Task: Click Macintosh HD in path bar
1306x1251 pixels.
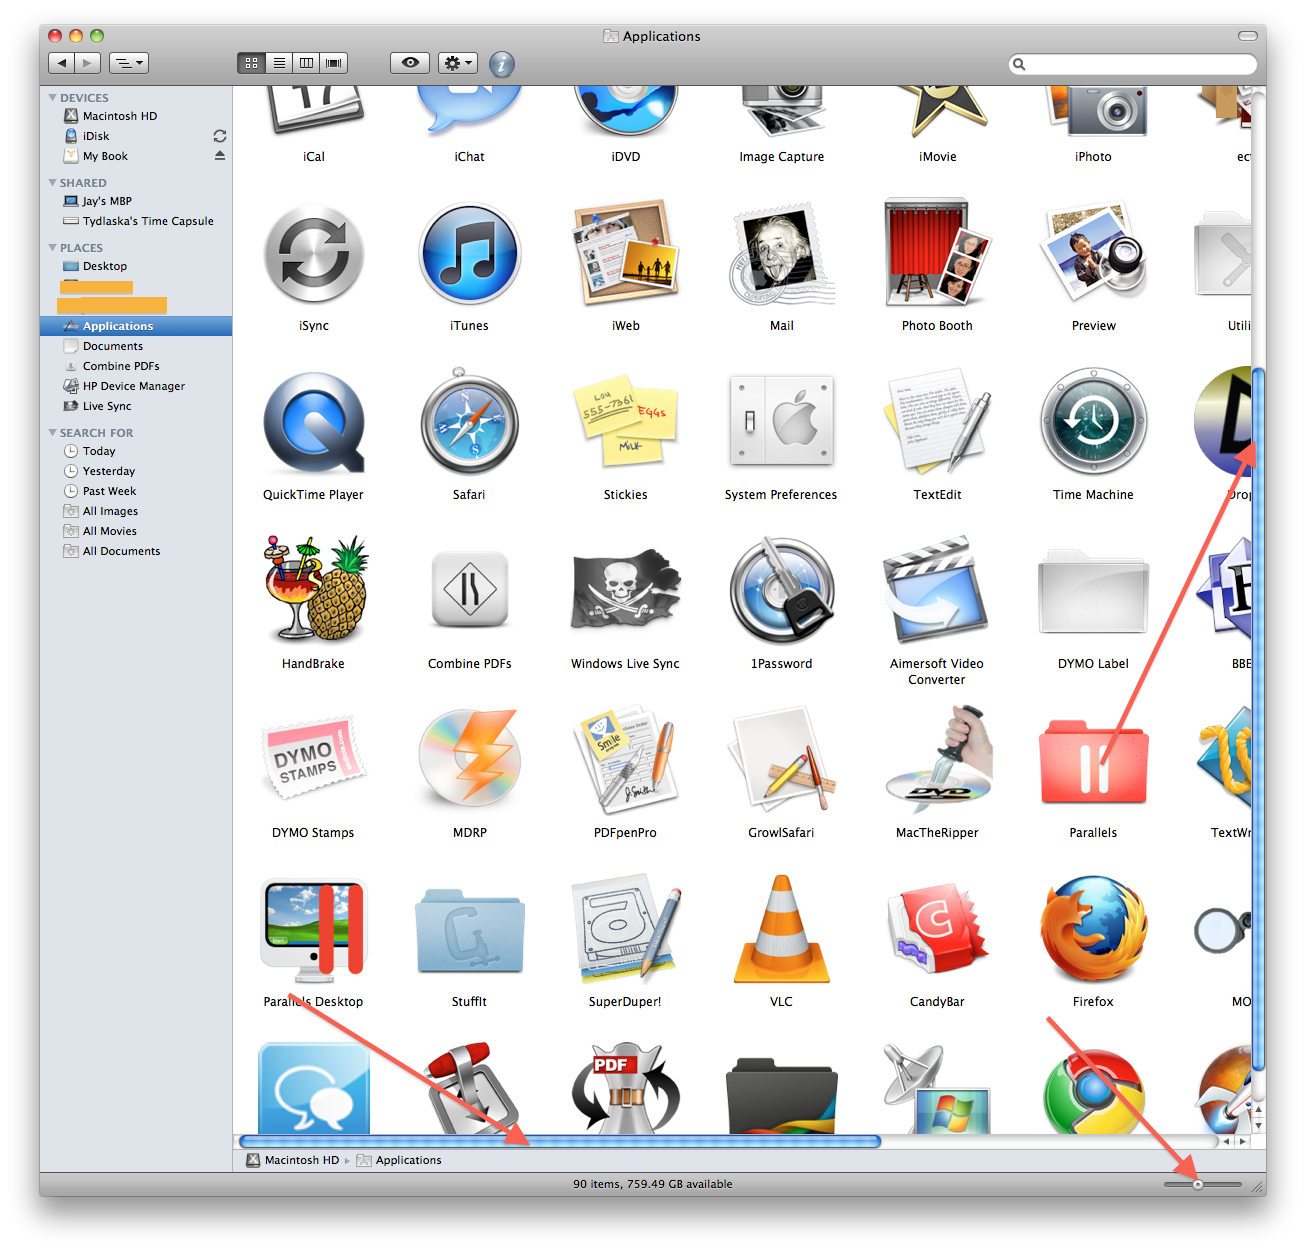Action: click(x=293, y=1160)
